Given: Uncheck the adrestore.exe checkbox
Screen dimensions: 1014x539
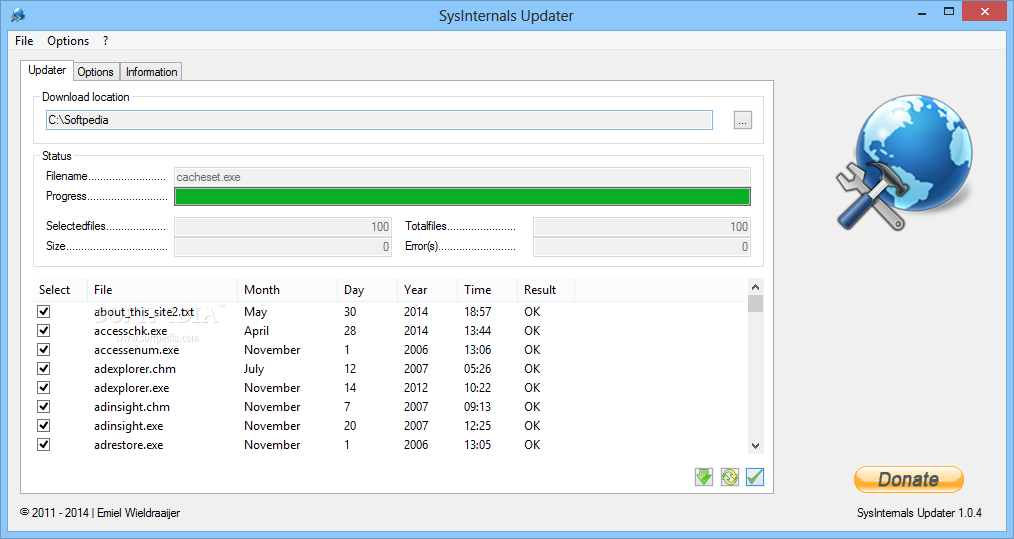Looking at the screenshot, I should coord(43,445).
